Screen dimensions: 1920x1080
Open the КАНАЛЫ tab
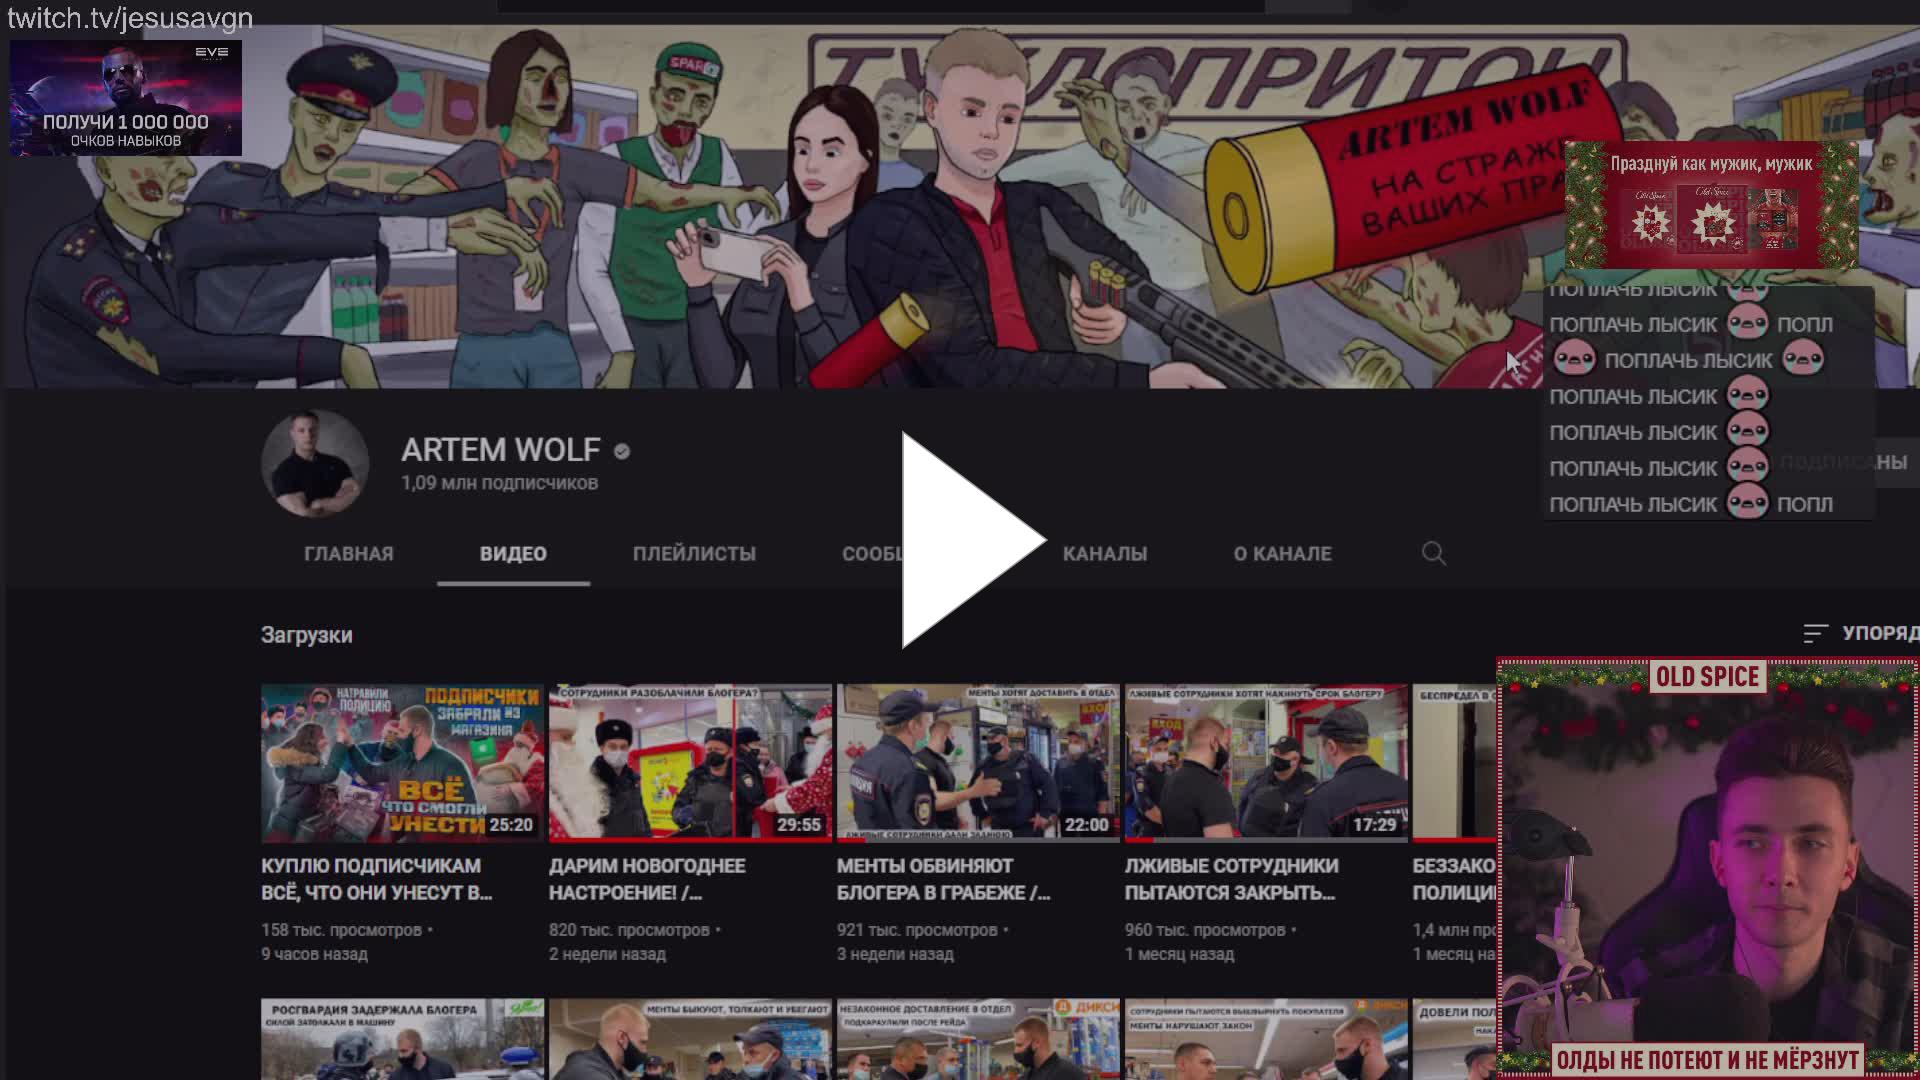point(1104,553)
